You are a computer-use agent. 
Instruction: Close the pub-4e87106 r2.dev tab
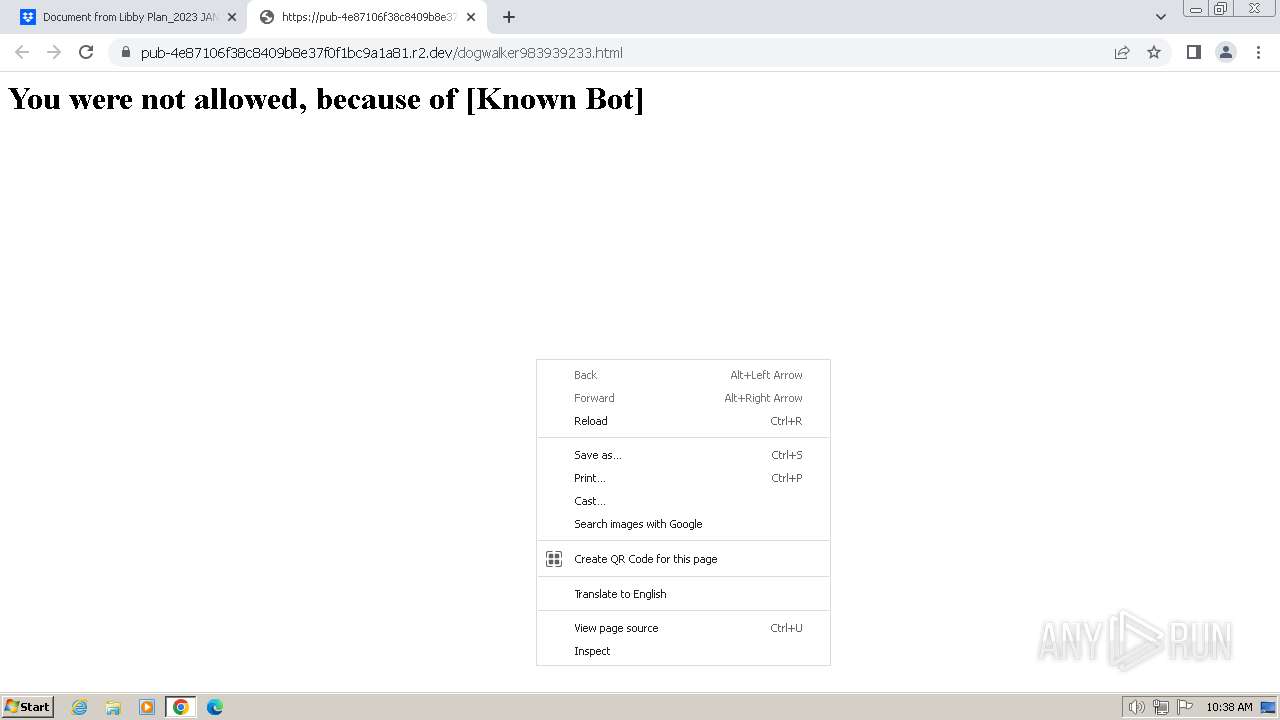pos(471,17)
